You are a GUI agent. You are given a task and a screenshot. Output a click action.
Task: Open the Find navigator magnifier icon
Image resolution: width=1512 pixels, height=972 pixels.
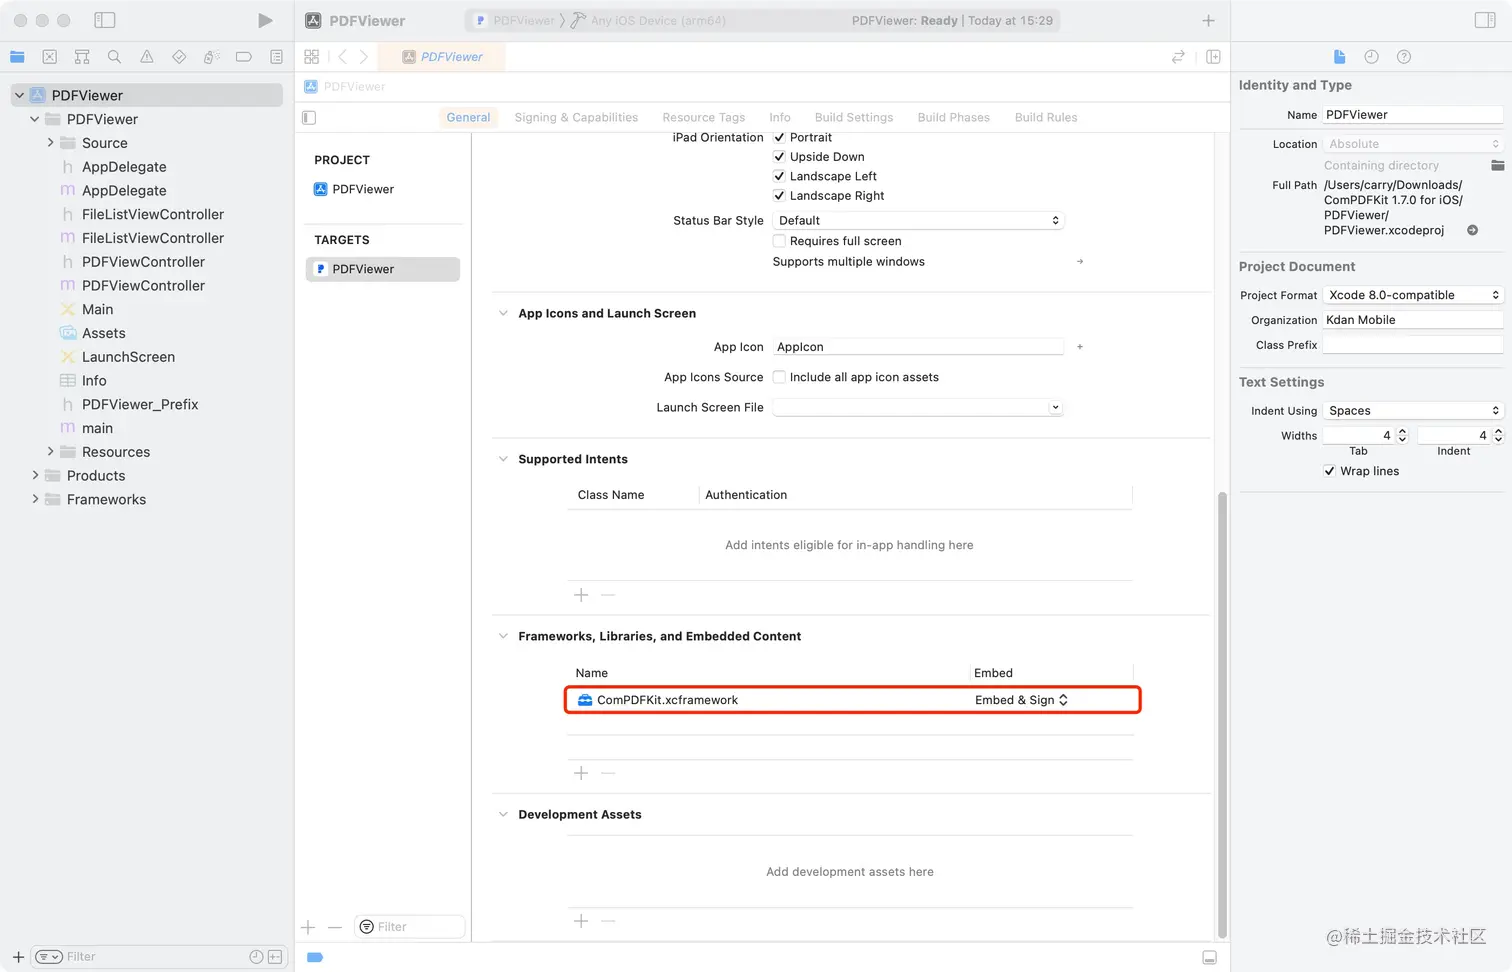114,57
